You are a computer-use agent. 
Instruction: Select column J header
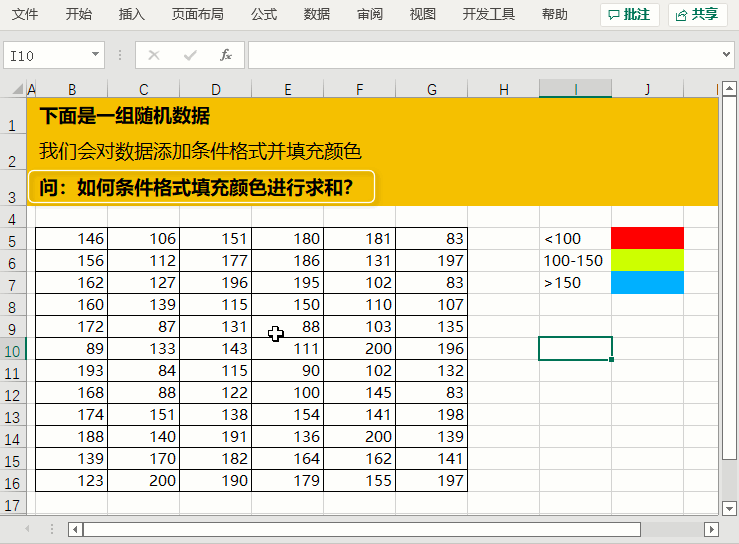point(648,89)
